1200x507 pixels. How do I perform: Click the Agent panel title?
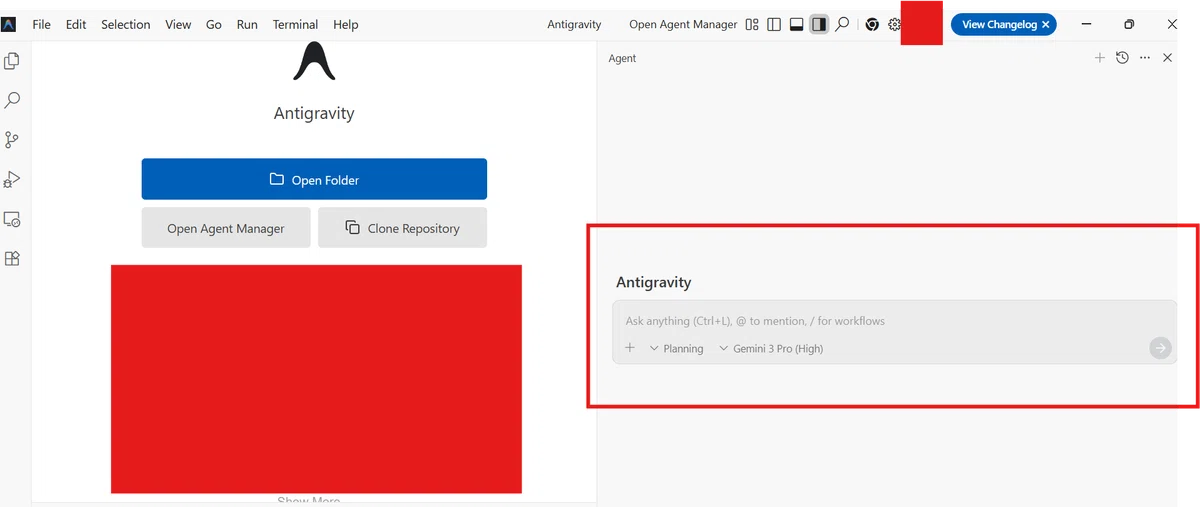(622, 58)
